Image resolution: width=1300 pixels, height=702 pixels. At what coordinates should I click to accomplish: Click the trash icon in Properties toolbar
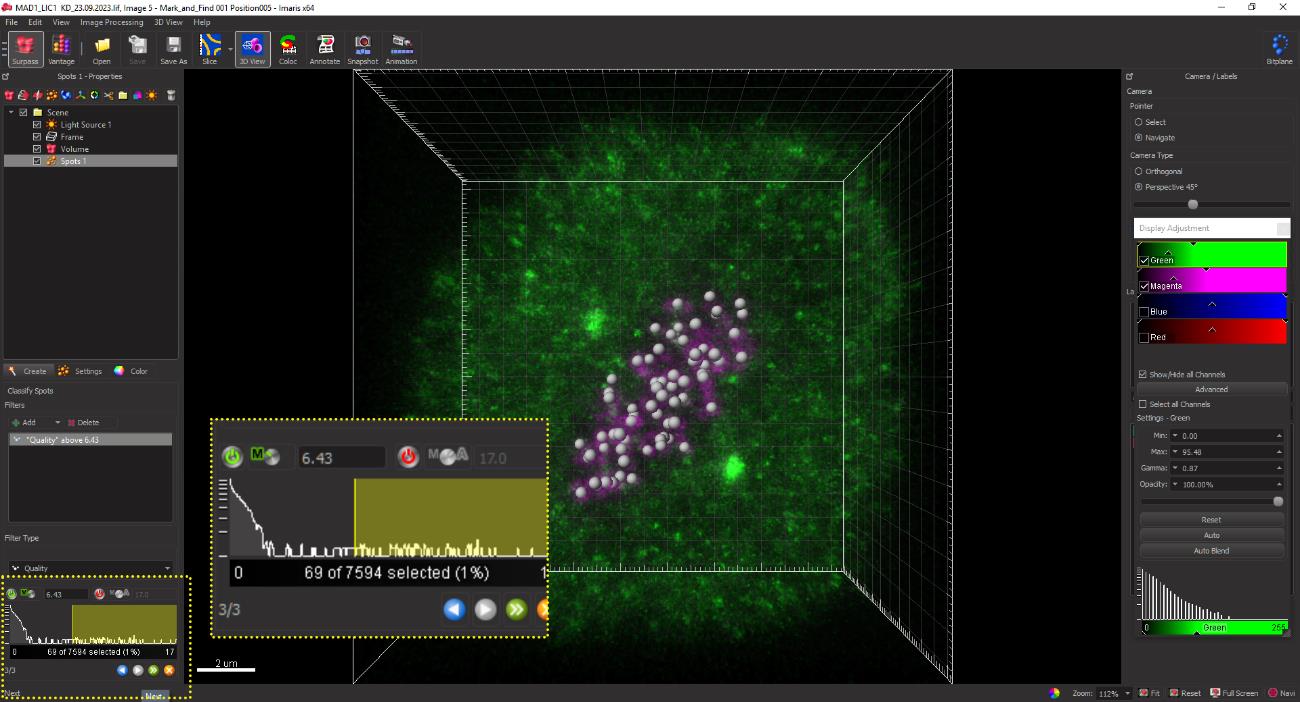click(x=171, y=95)
